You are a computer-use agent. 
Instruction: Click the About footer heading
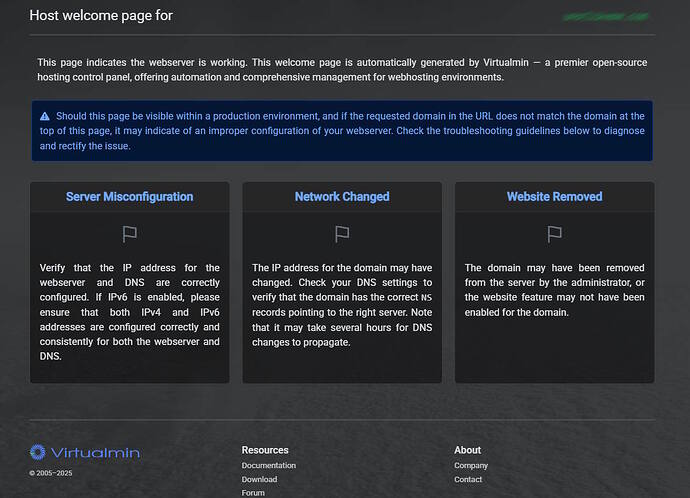[467, 450]
